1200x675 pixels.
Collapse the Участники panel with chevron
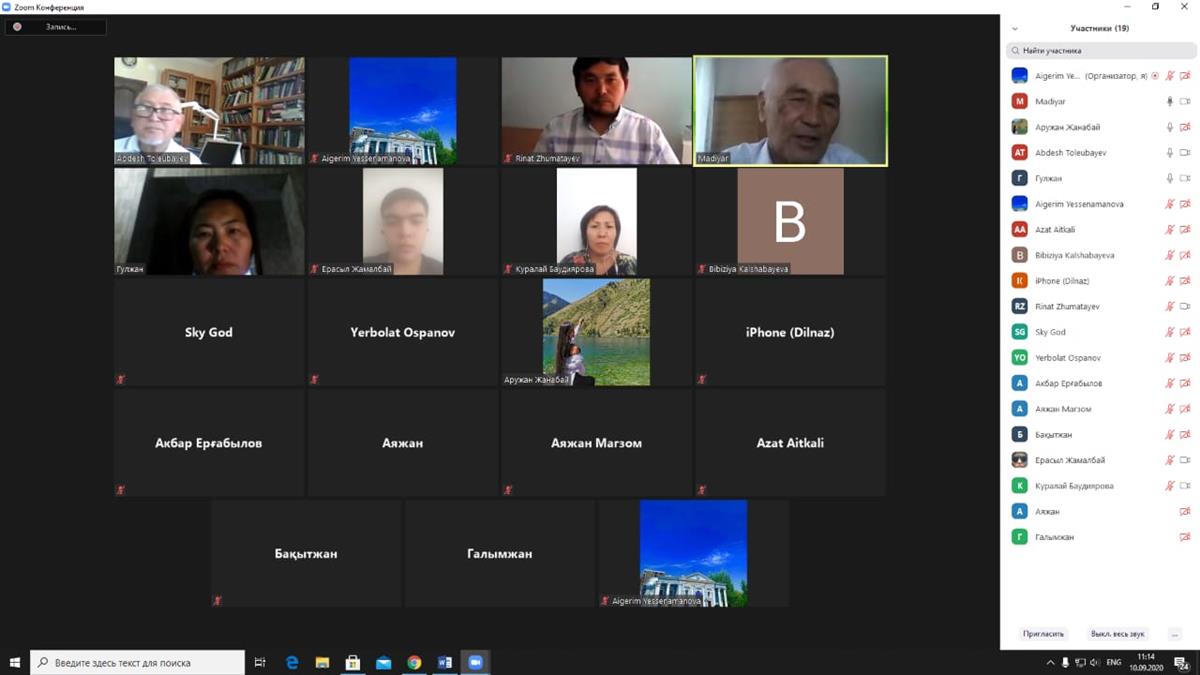[1015, 29]
